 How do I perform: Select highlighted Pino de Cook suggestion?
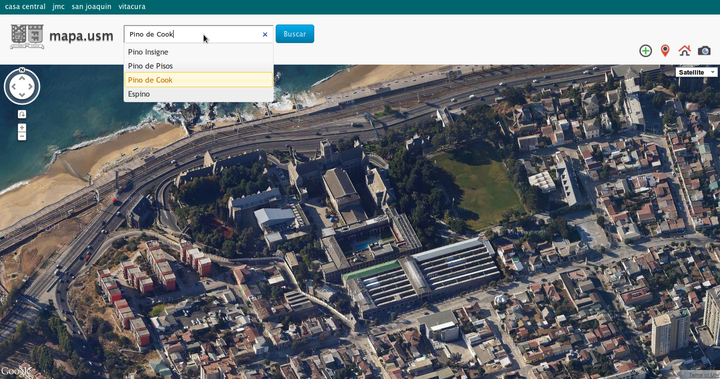pyautogui.click(x=198, y=79)
